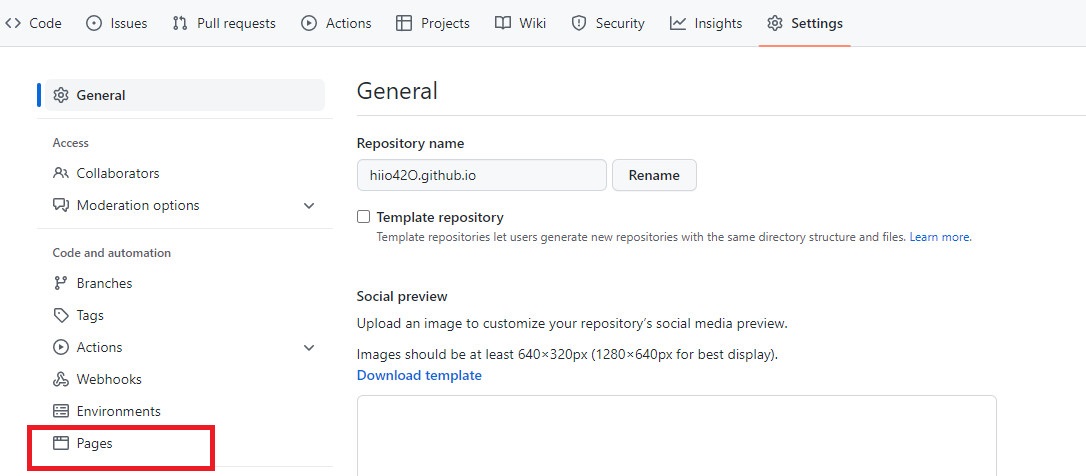The width and height of the screenshot is (1086, 476).
Task: Open the Actions tab in top navigation
Action: 337,24
